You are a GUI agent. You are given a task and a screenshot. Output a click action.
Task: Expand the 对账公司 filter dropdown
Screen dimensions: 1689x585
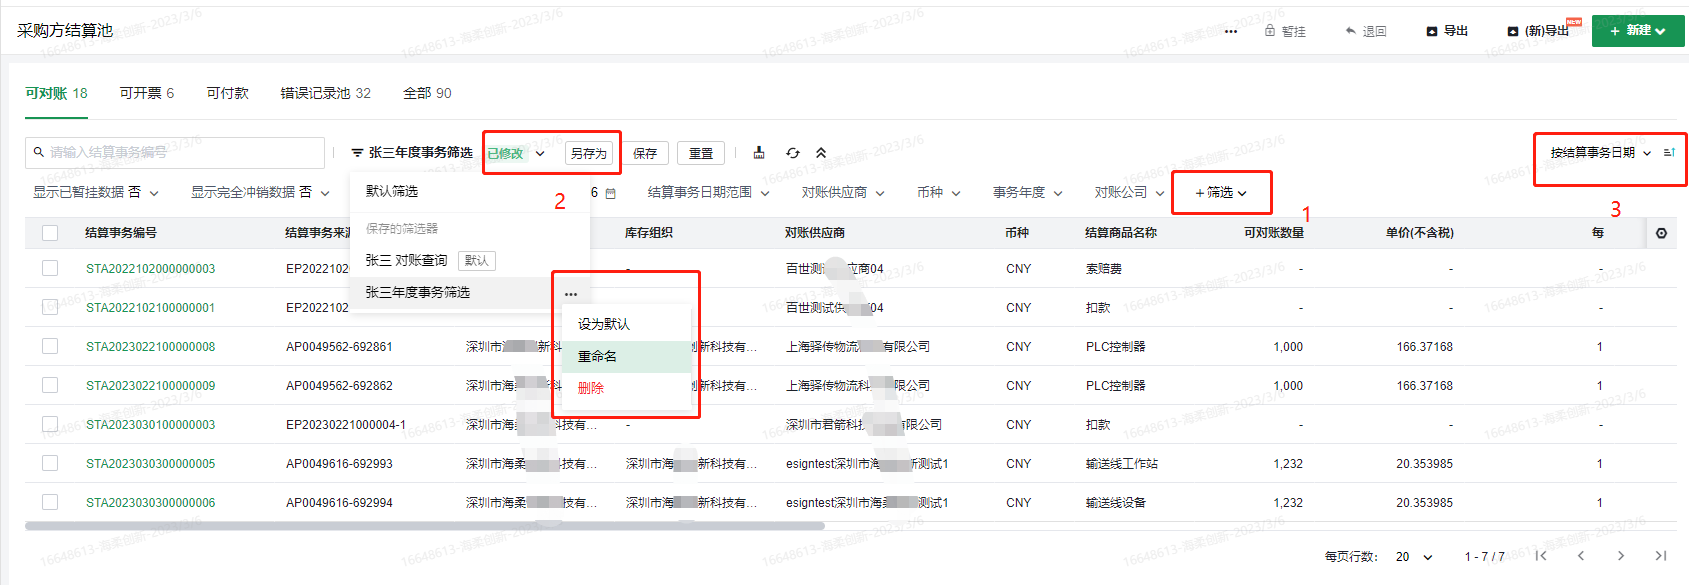pyautogui.click(x=1130, y=192)
